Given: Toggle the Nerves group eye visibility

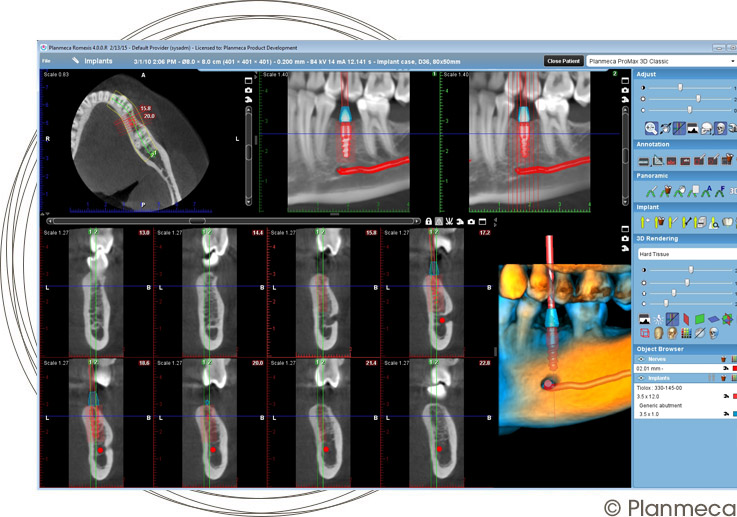Looking at the screenshot, I should [641, 359].
